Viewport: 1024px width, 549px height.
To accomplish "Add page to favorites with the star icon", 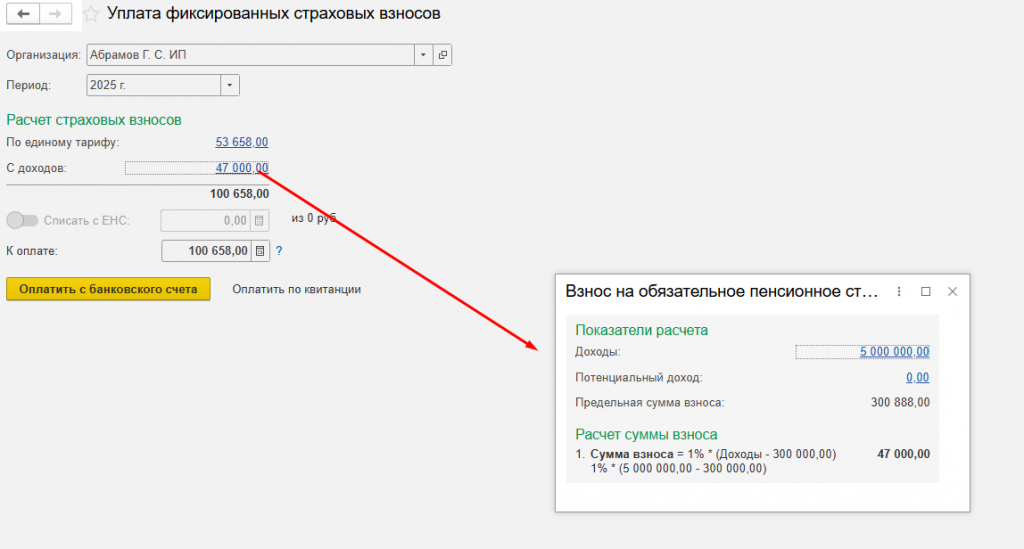I will (x=91, y=14).
